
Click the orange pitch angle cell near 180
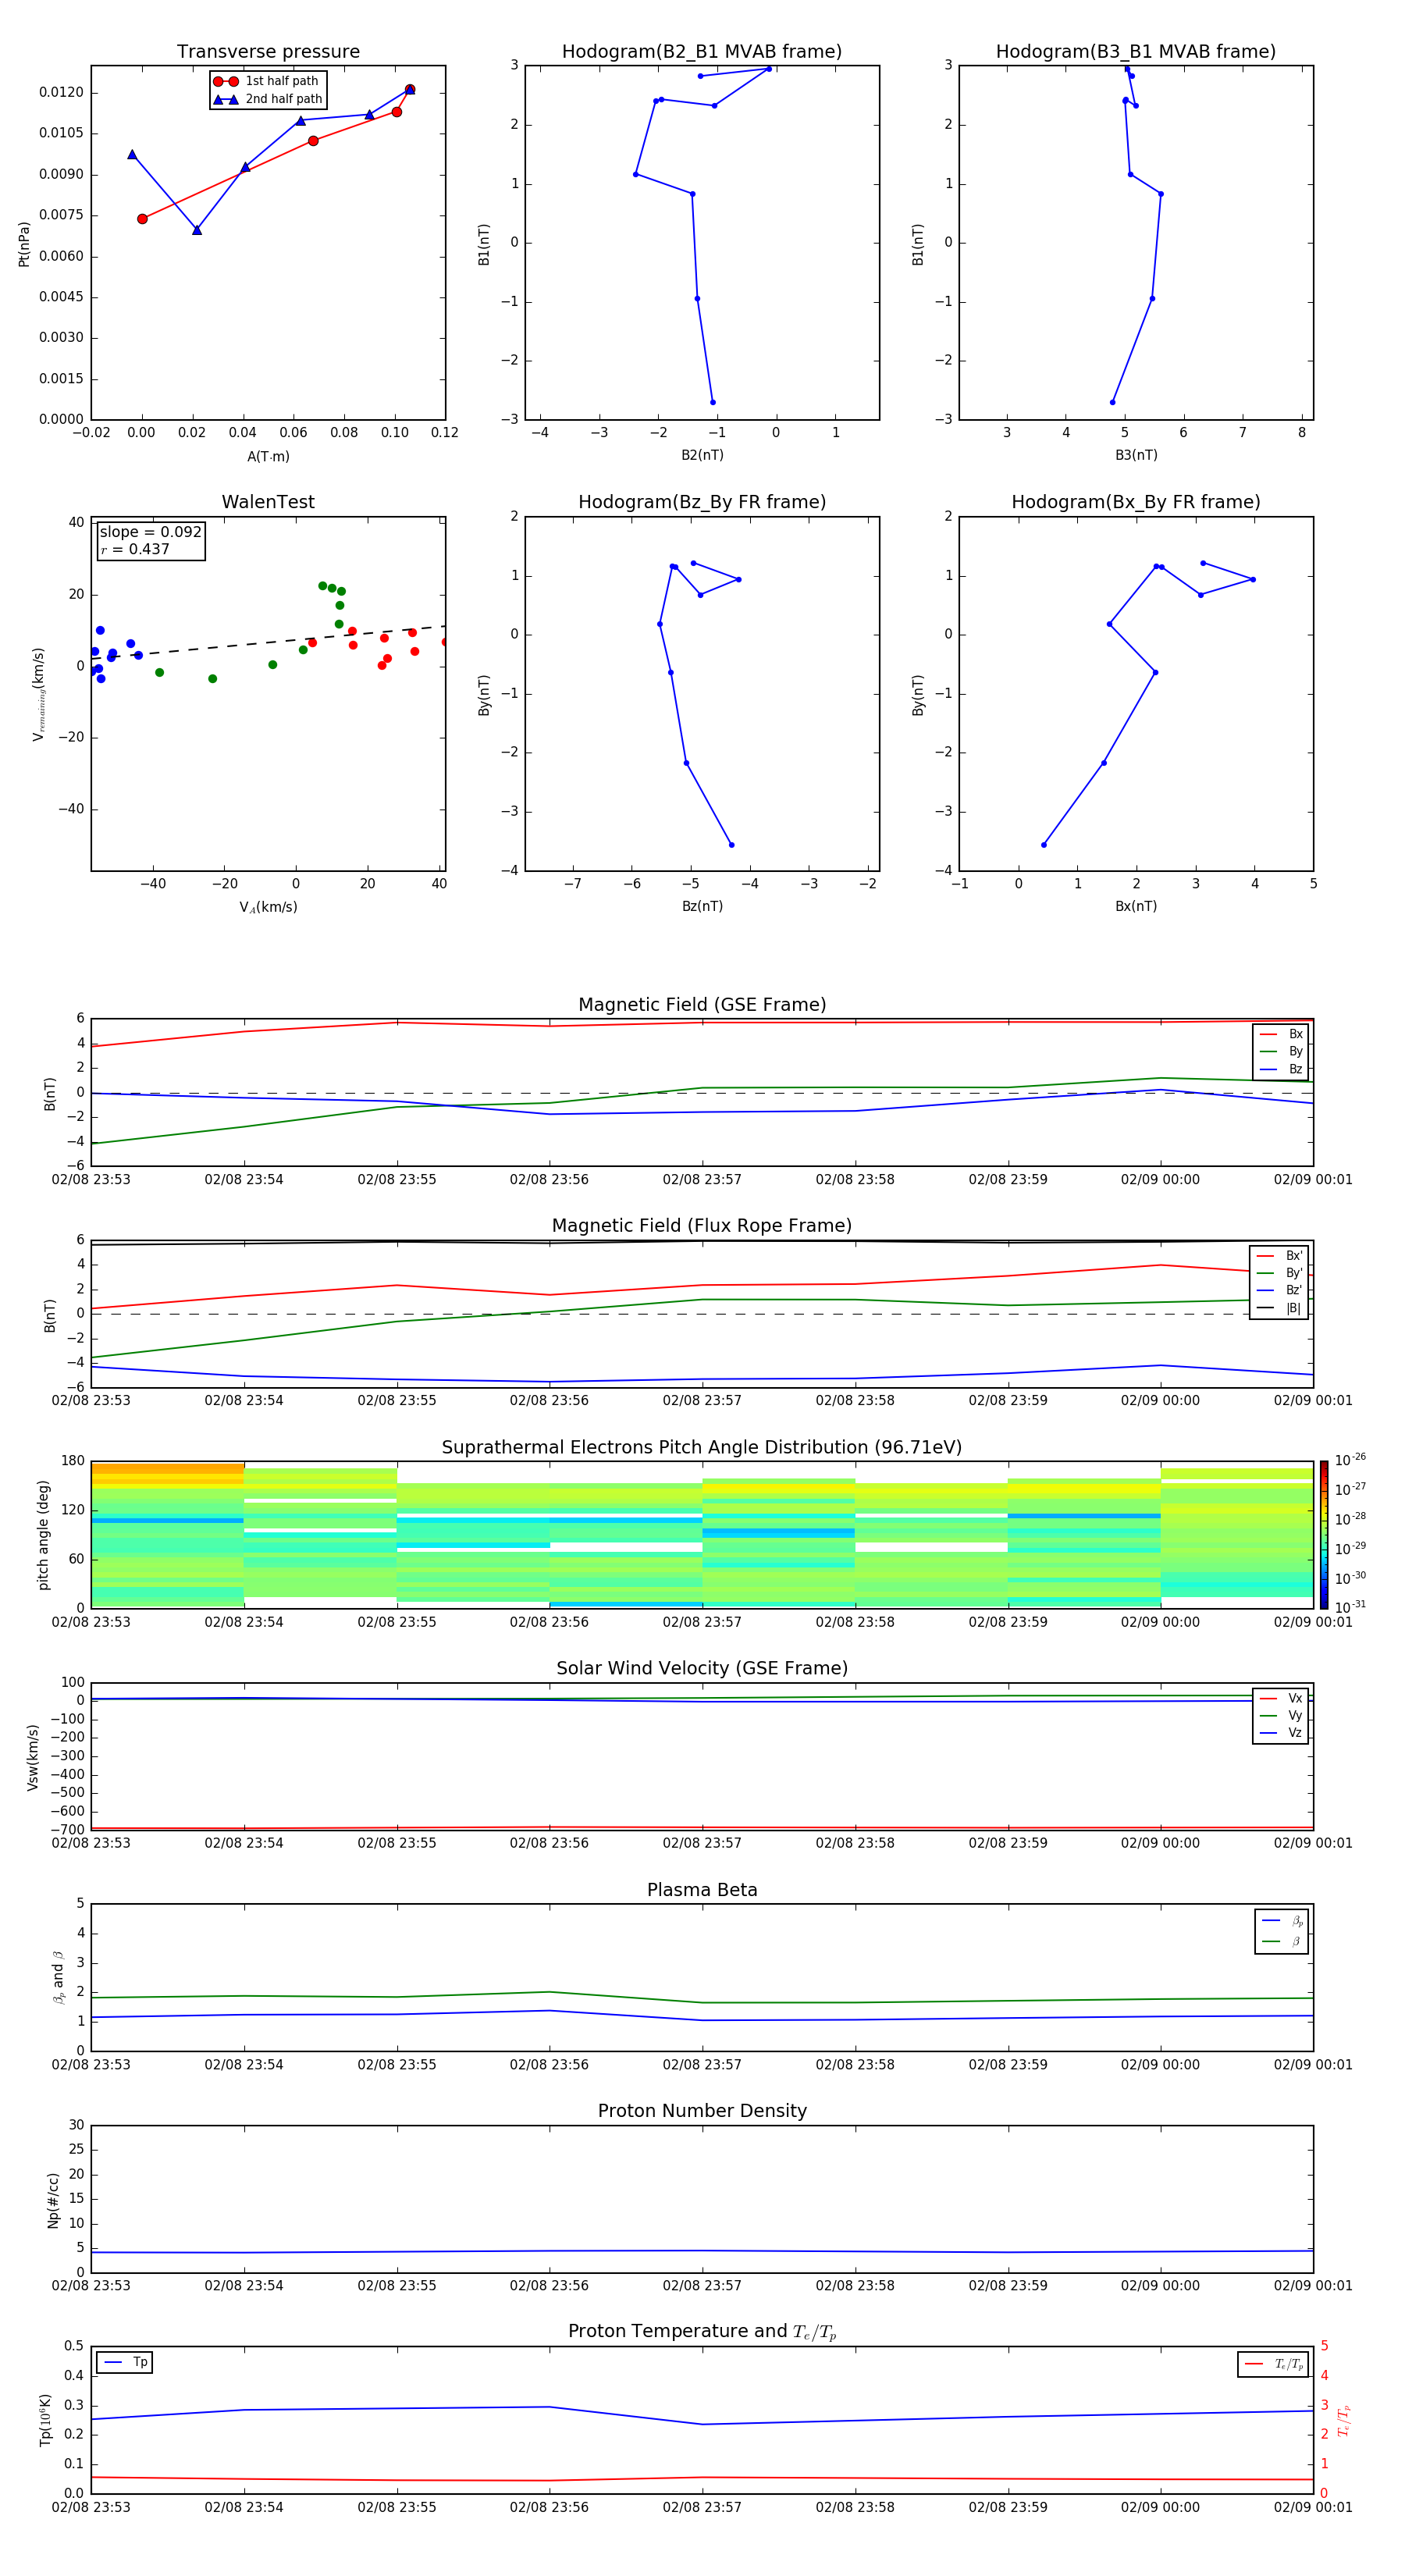pyautogui.click(x=167, y=1469)
